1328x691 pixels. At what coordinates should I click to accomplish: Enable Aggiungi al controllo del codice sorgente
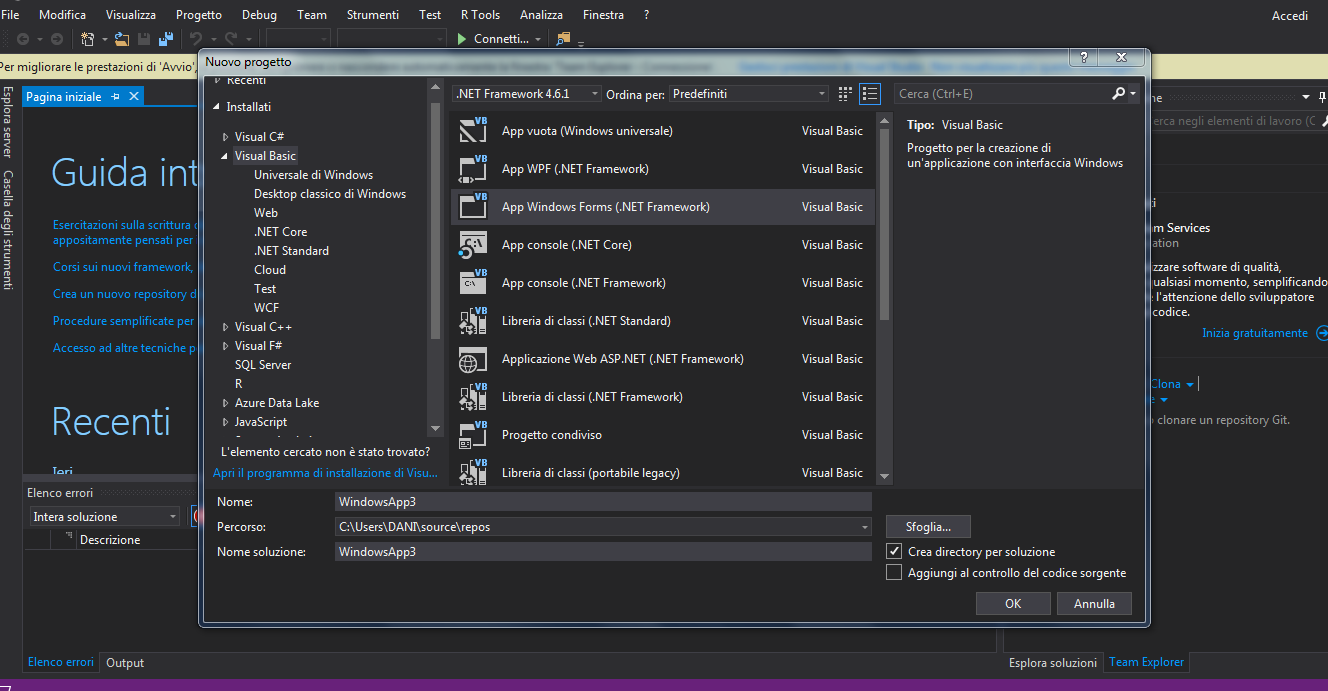tap(894, 573)
